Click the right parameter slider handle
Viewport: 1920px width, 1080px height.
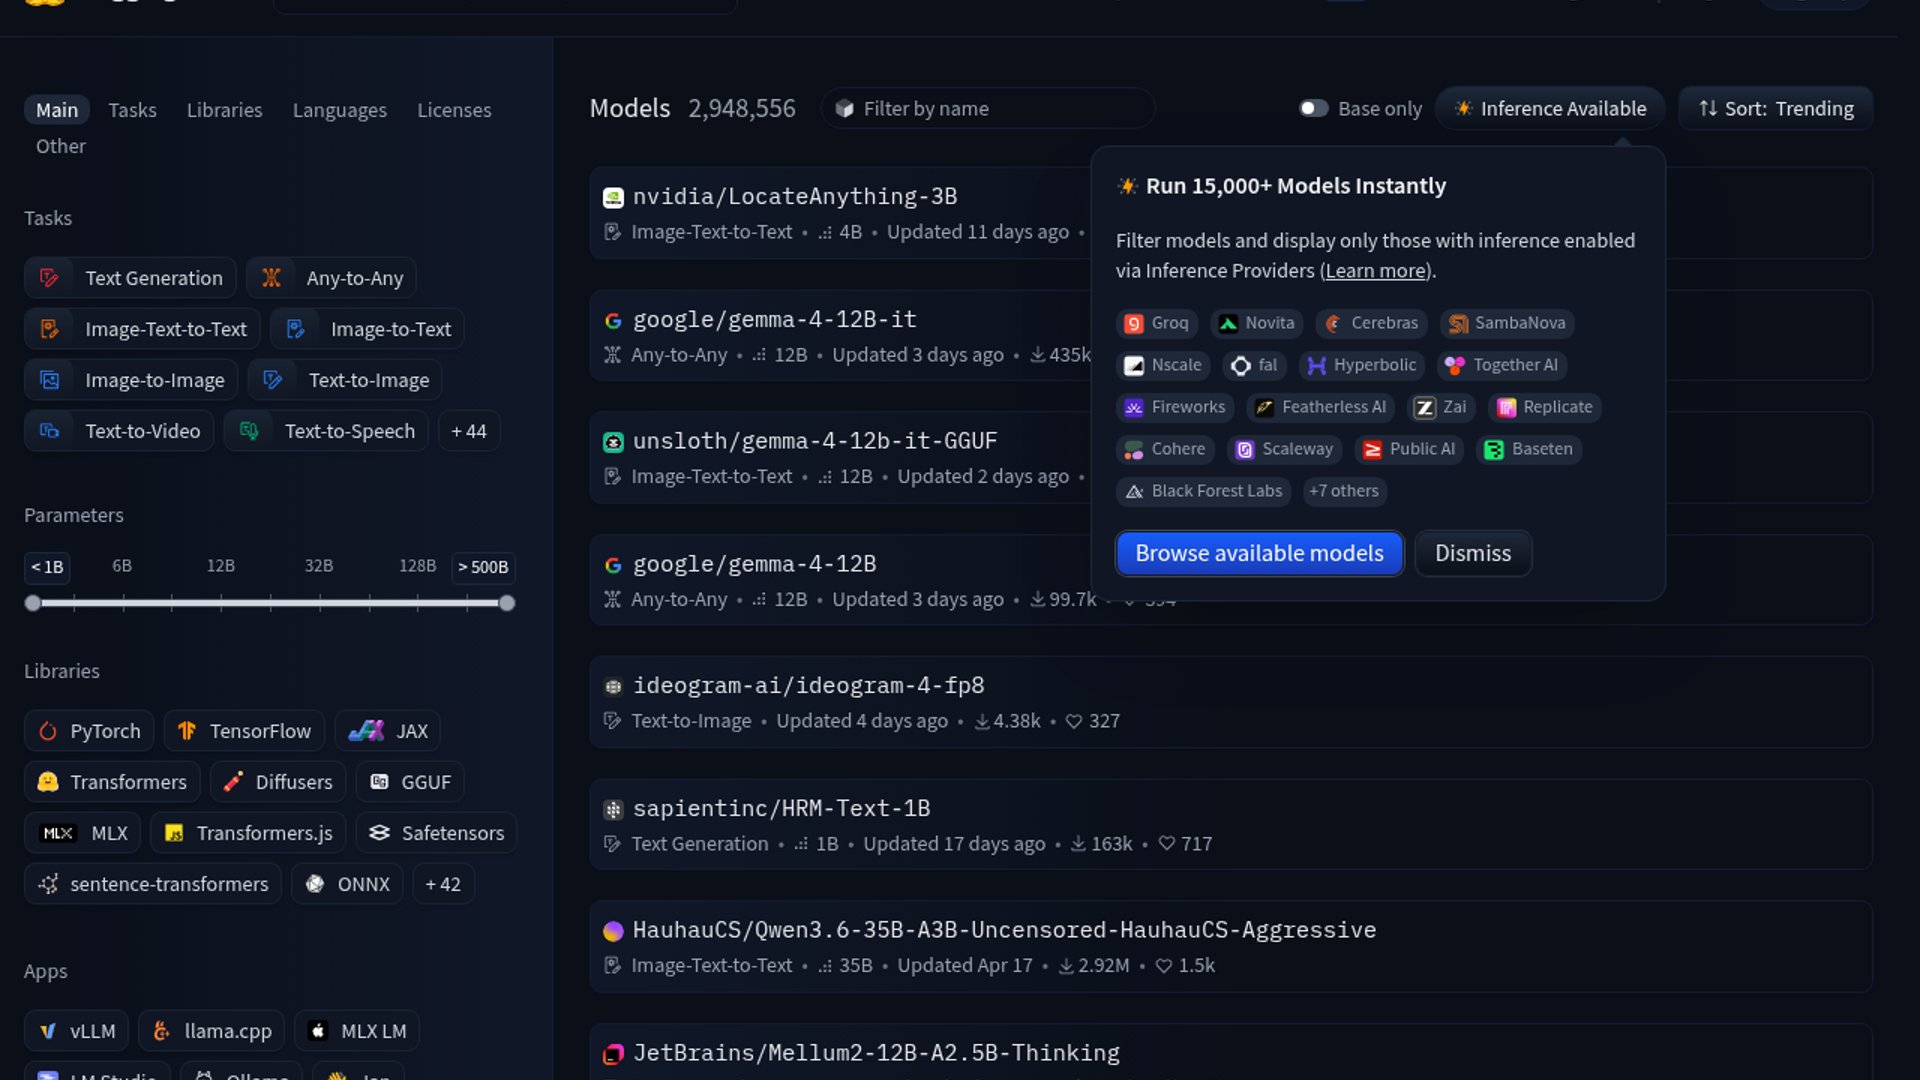pyautogui.click(x=507, y=603)
